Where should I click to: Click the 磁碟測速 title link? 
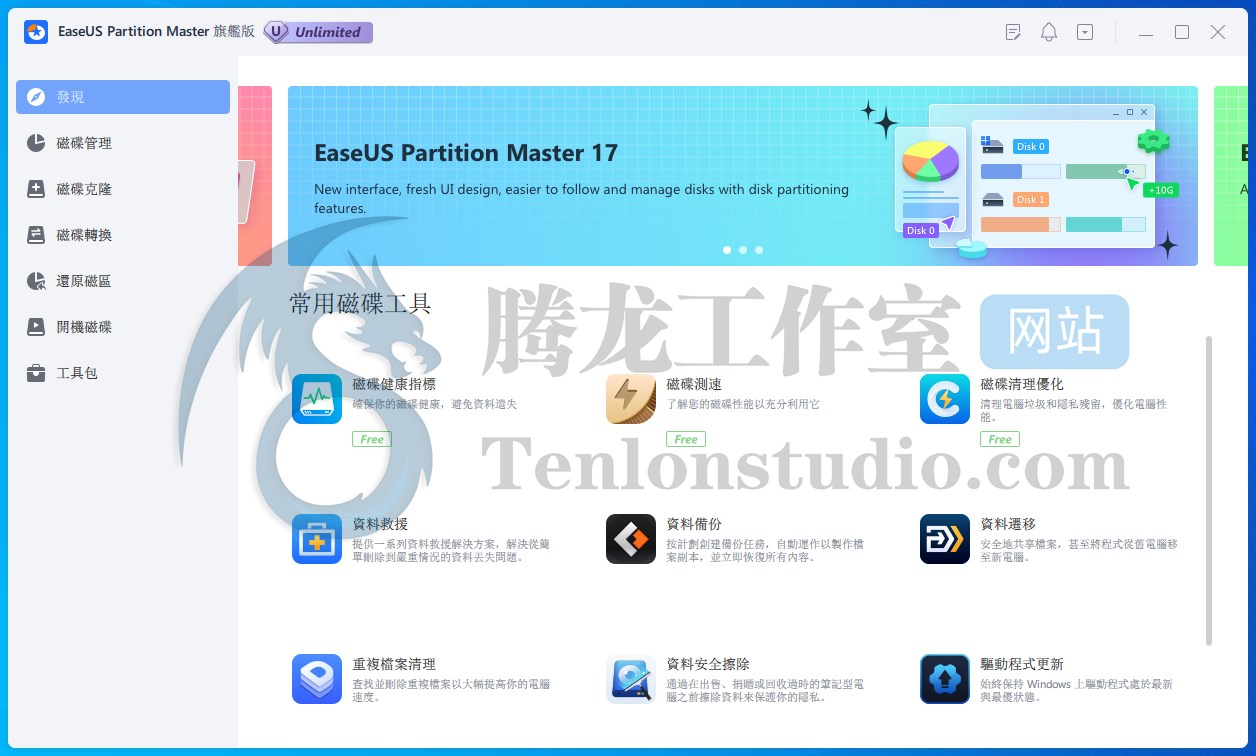(x=694, y=384)
